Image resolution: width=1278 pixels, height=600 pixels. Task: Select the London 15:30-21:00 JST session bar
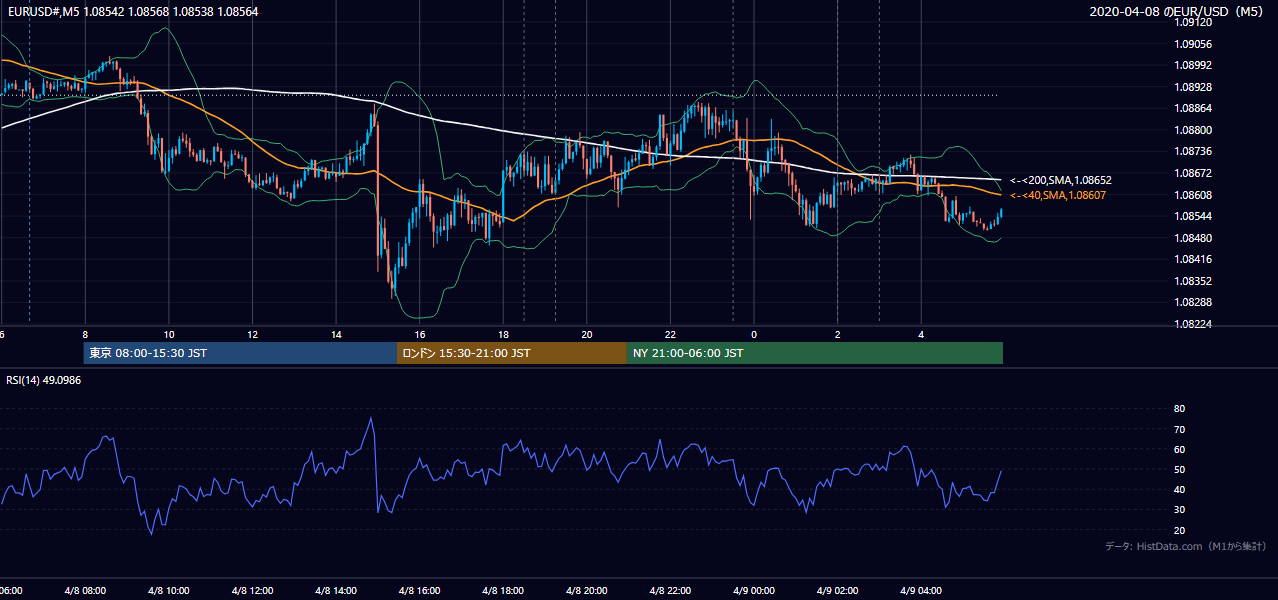(x=512, y=353)
